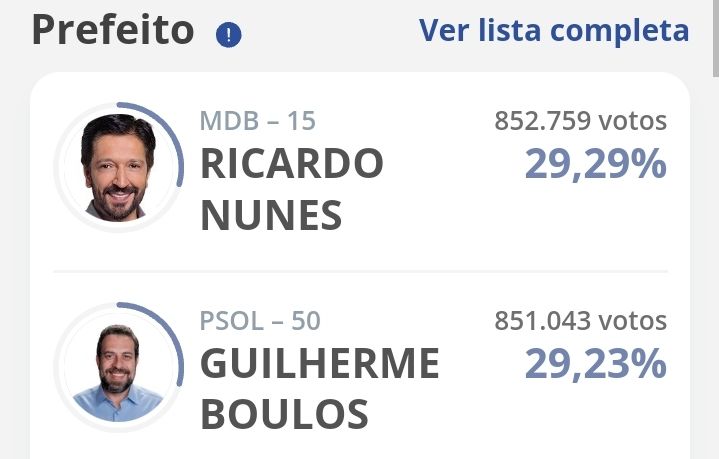Viewport: 719px width, 459px height.
Task: Click the 851.043 votos count
Action: coord(580,321)
